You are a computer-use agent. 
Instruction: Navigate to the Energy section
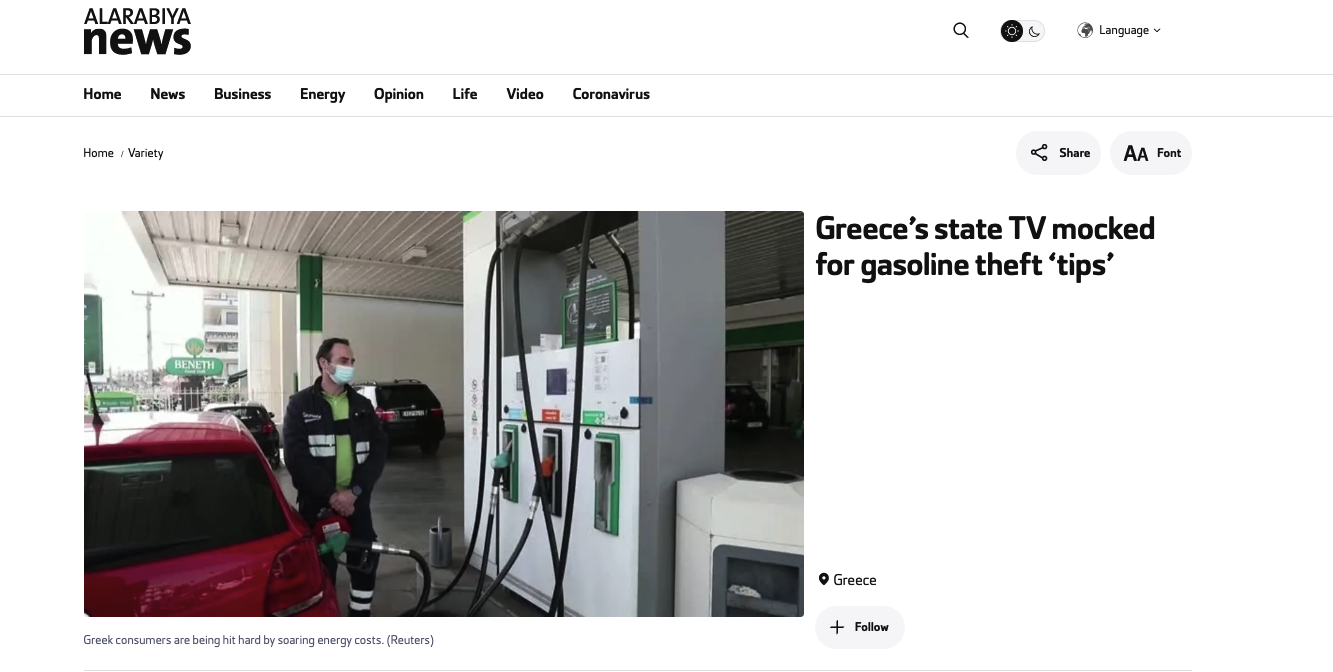coord(322,94)
